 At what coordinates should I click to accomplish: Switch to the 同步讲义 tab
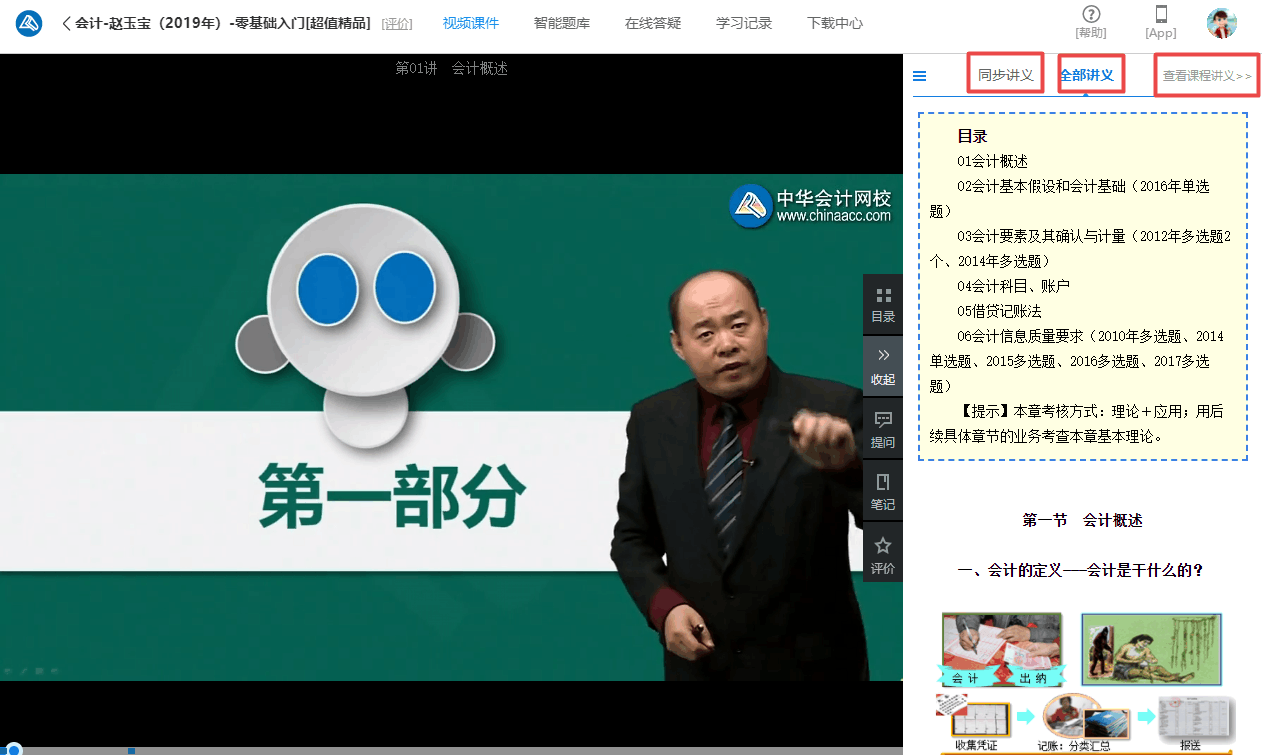pyautogui.click(x=1004, y=74)
